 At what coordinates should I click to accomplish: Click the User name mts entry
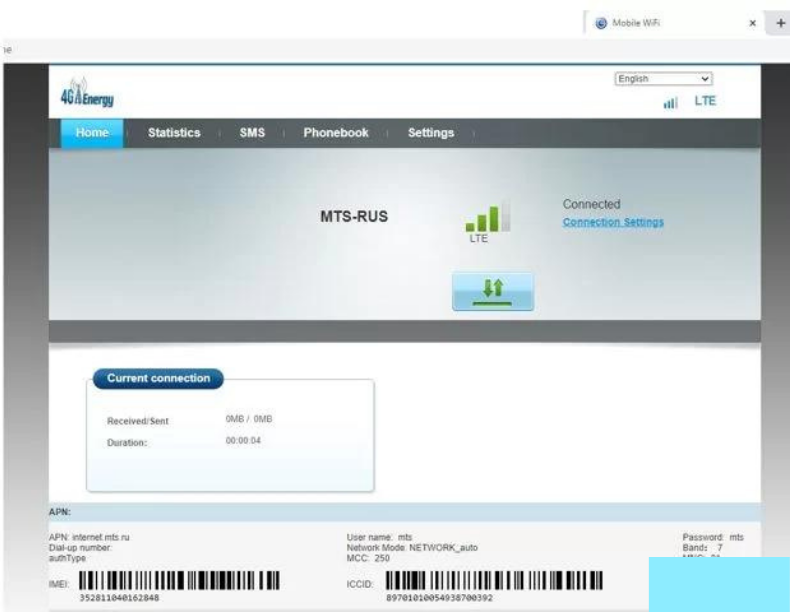(x=379, y=537)
